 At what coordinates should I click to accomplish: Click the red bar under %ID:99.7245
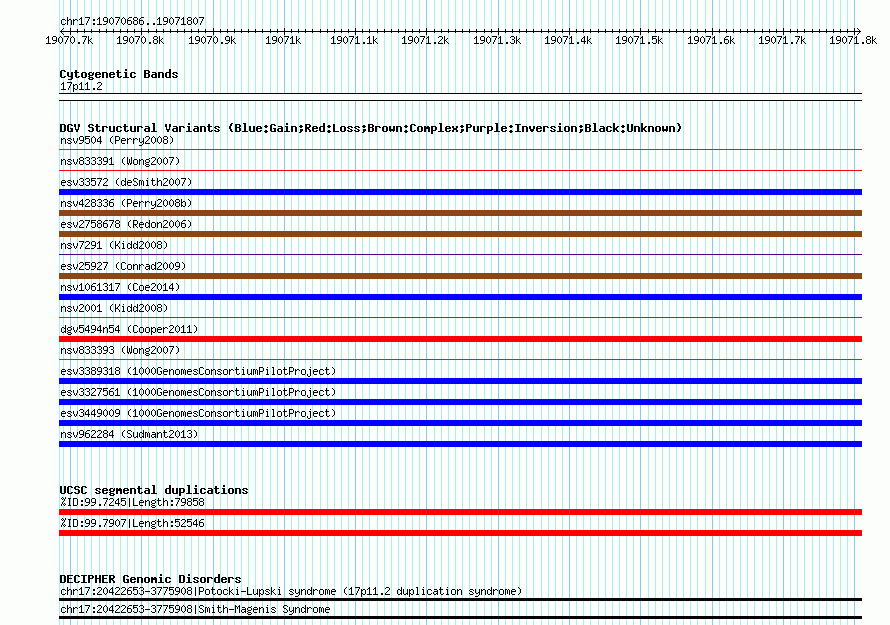(x=460, y=512)
